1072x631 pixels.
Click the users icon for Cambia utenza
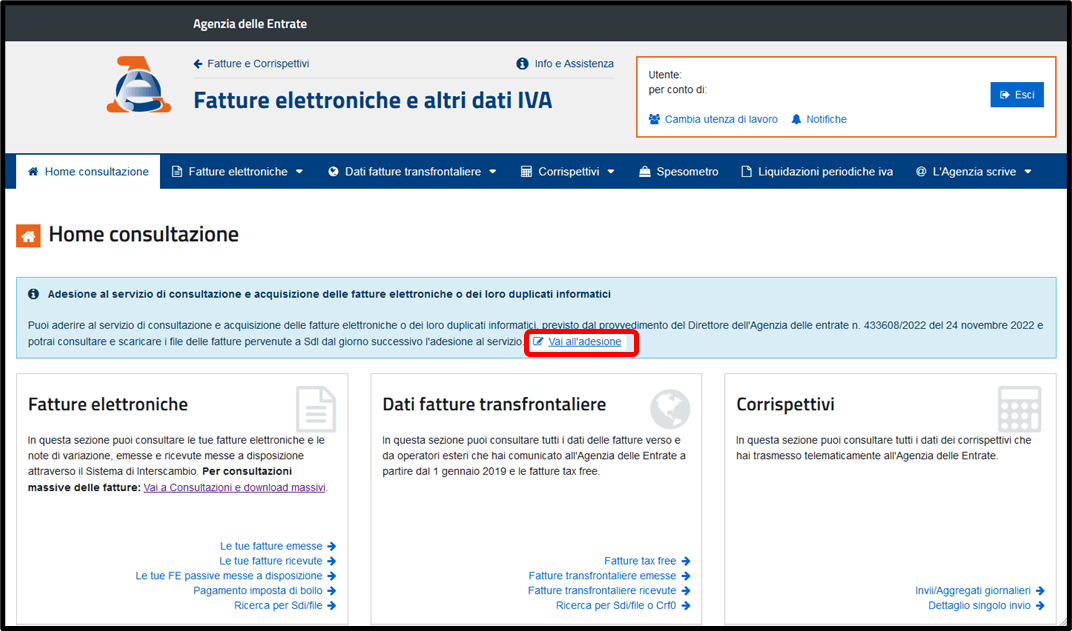point(654,119)
